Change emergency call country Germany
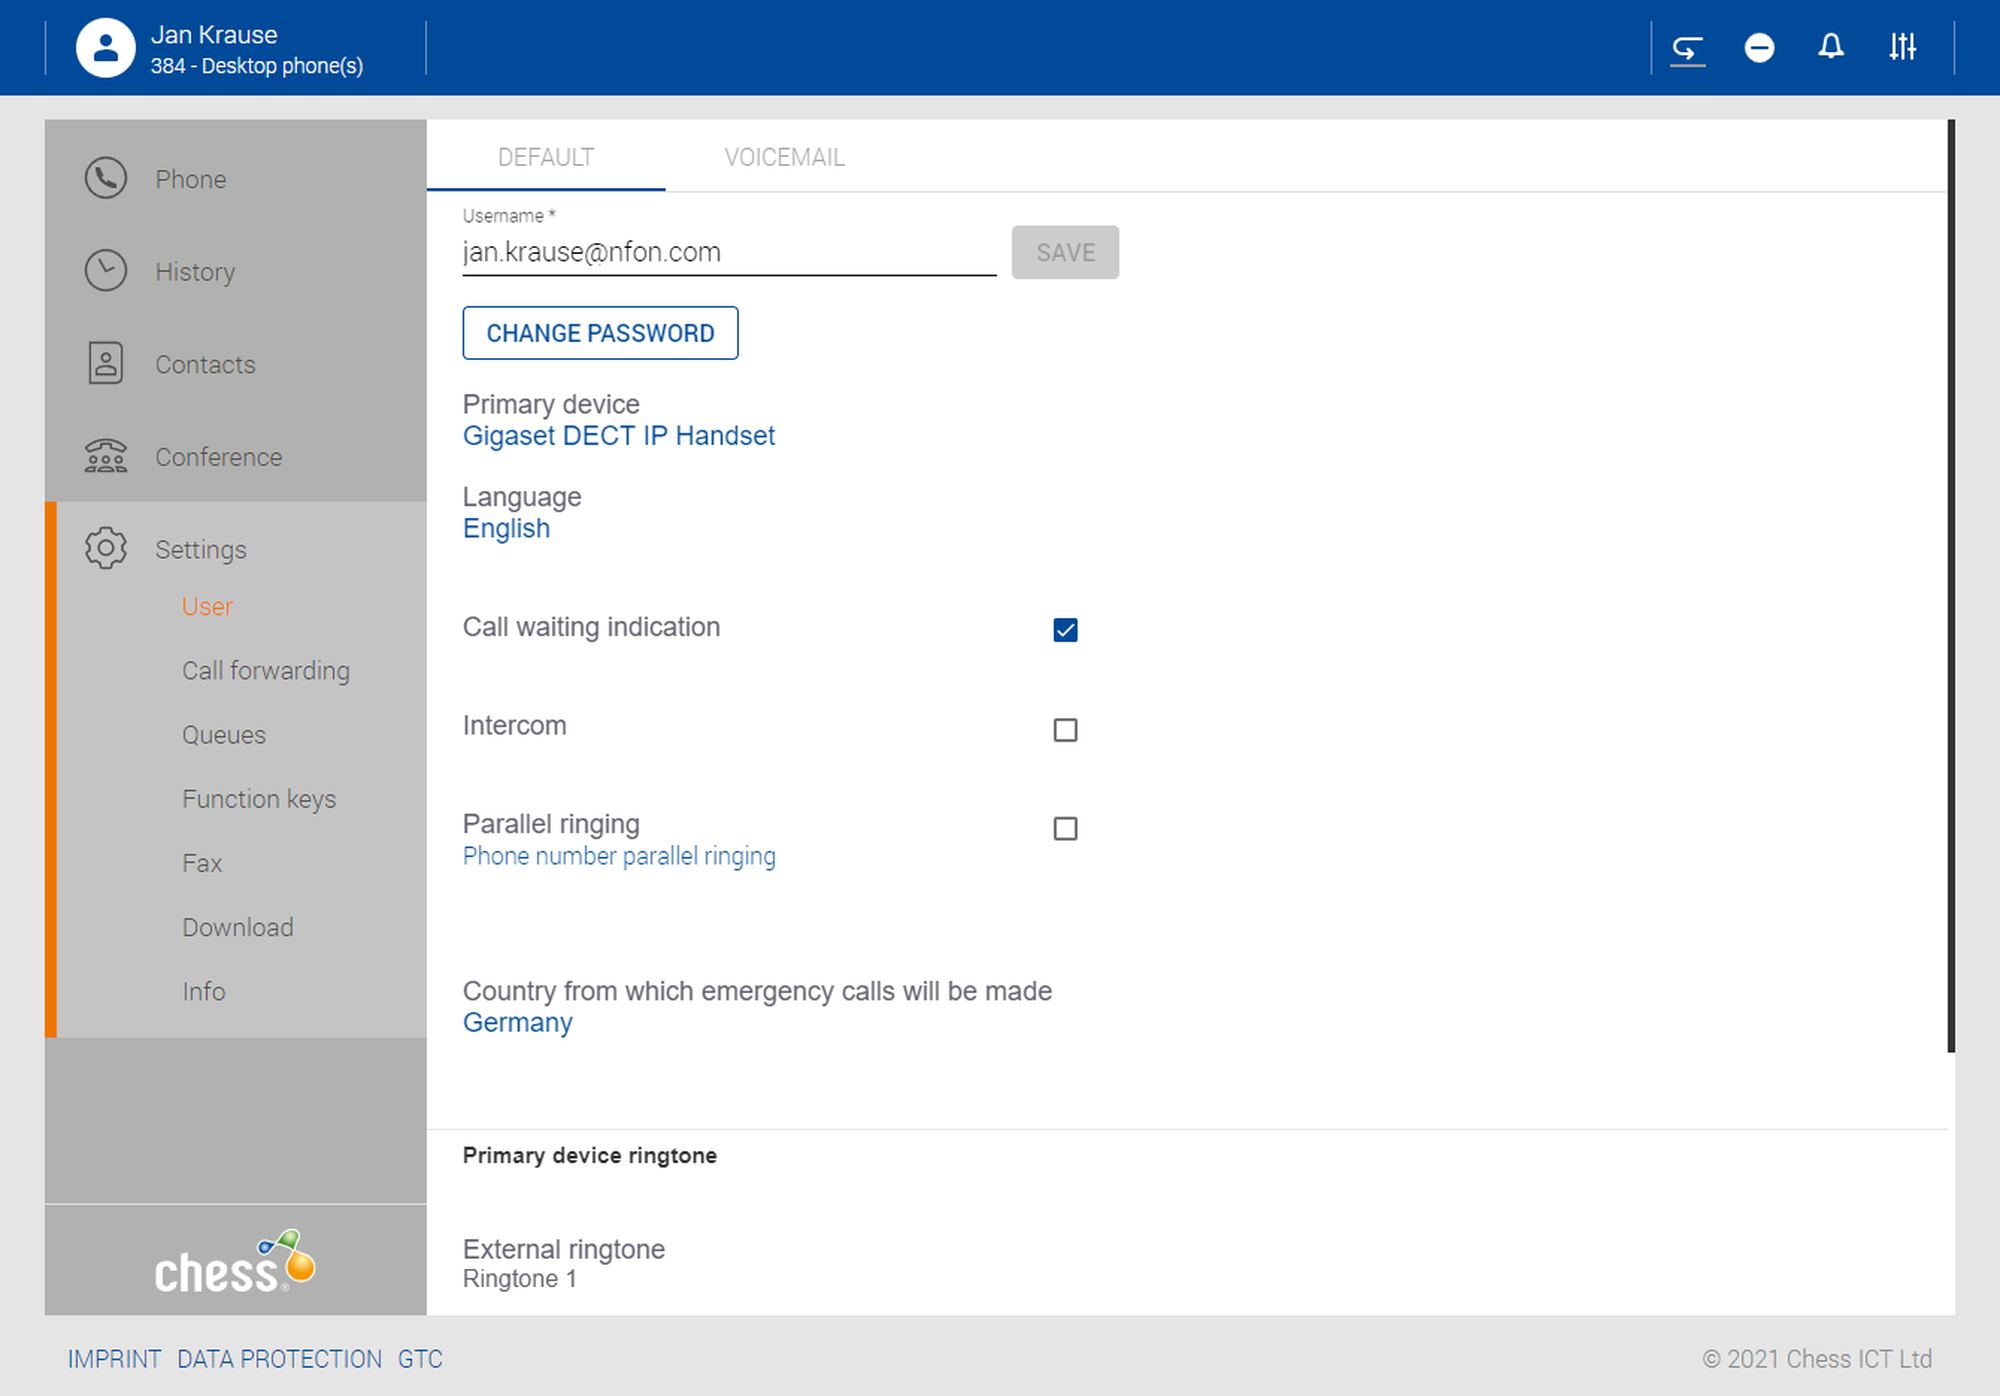The height and width of the screenshot is (1396, 2000). click(x=517, y=1023)
